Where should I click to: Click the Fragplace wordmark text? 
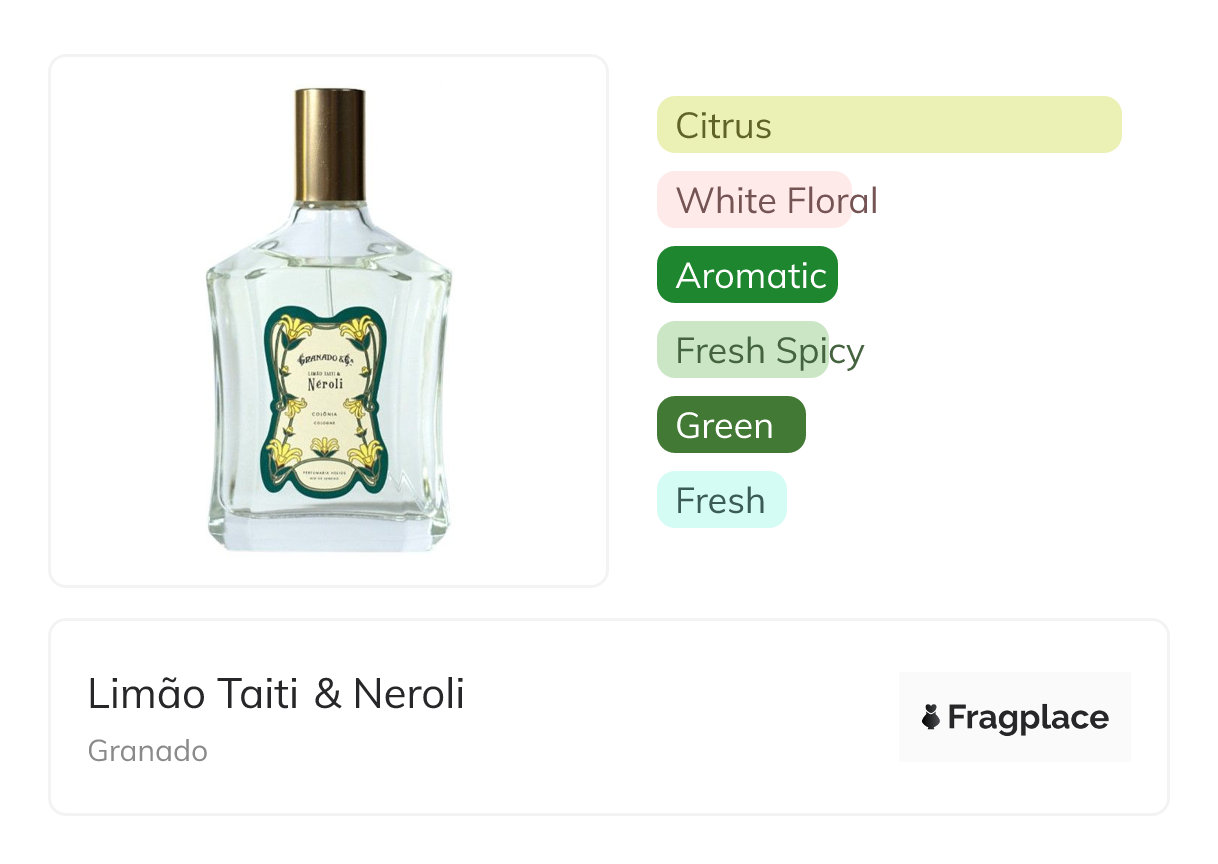tap(1028, 717)
